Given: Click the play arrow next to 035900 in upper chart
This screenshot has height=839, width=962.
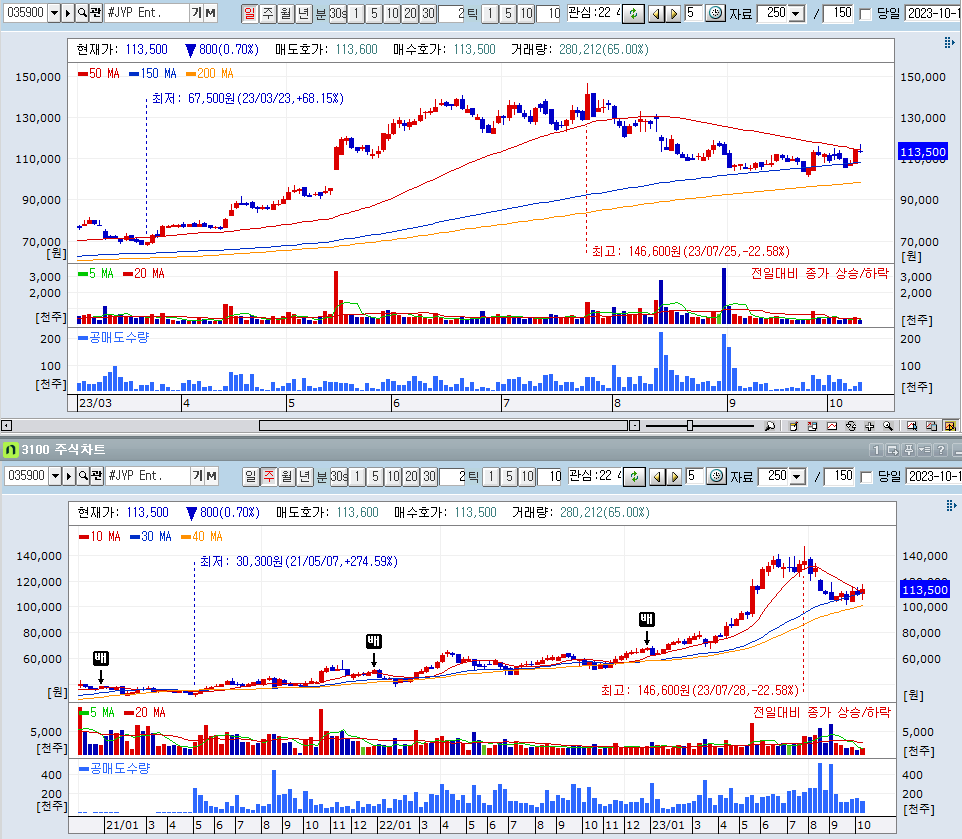Looking at the screenshot, I should point(67,13).
